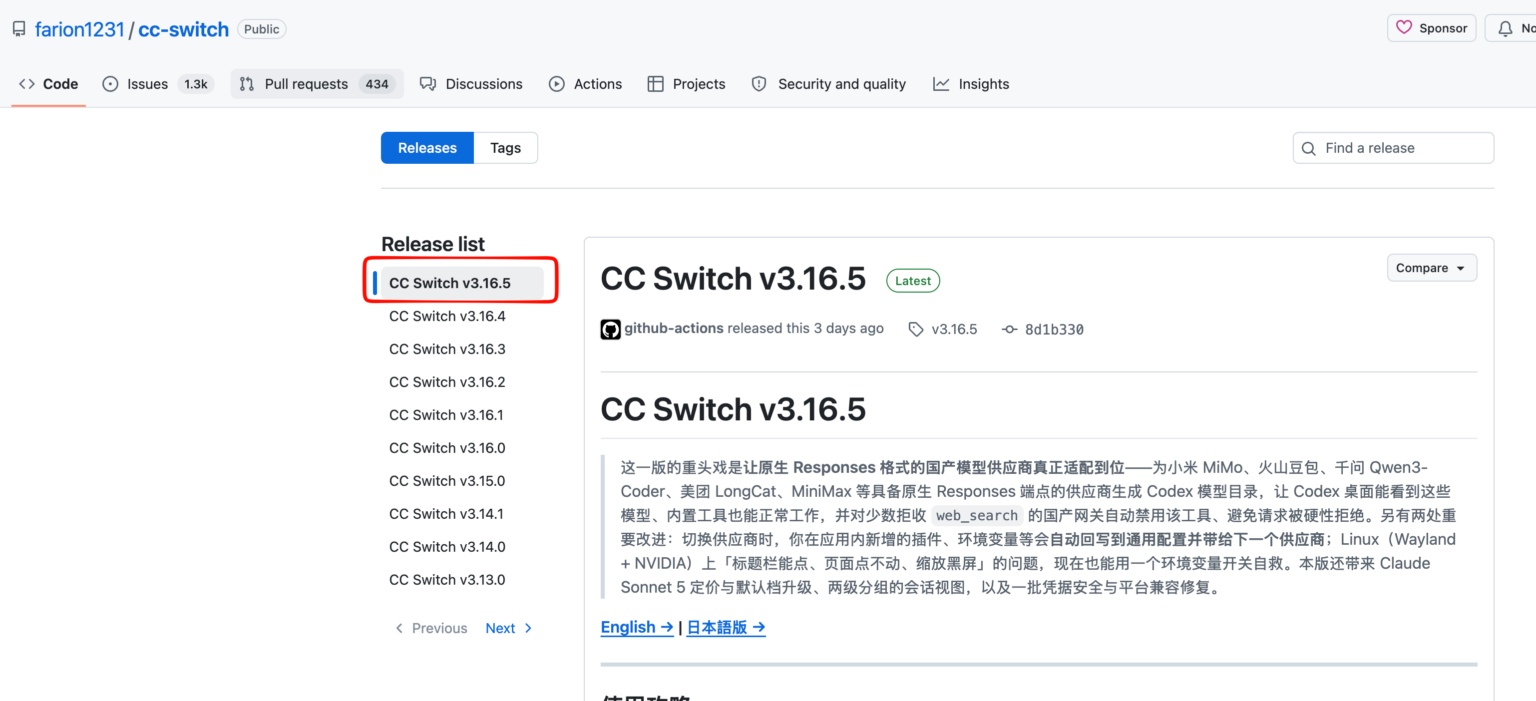Click the github-actions avatar icon

point(610,329)
